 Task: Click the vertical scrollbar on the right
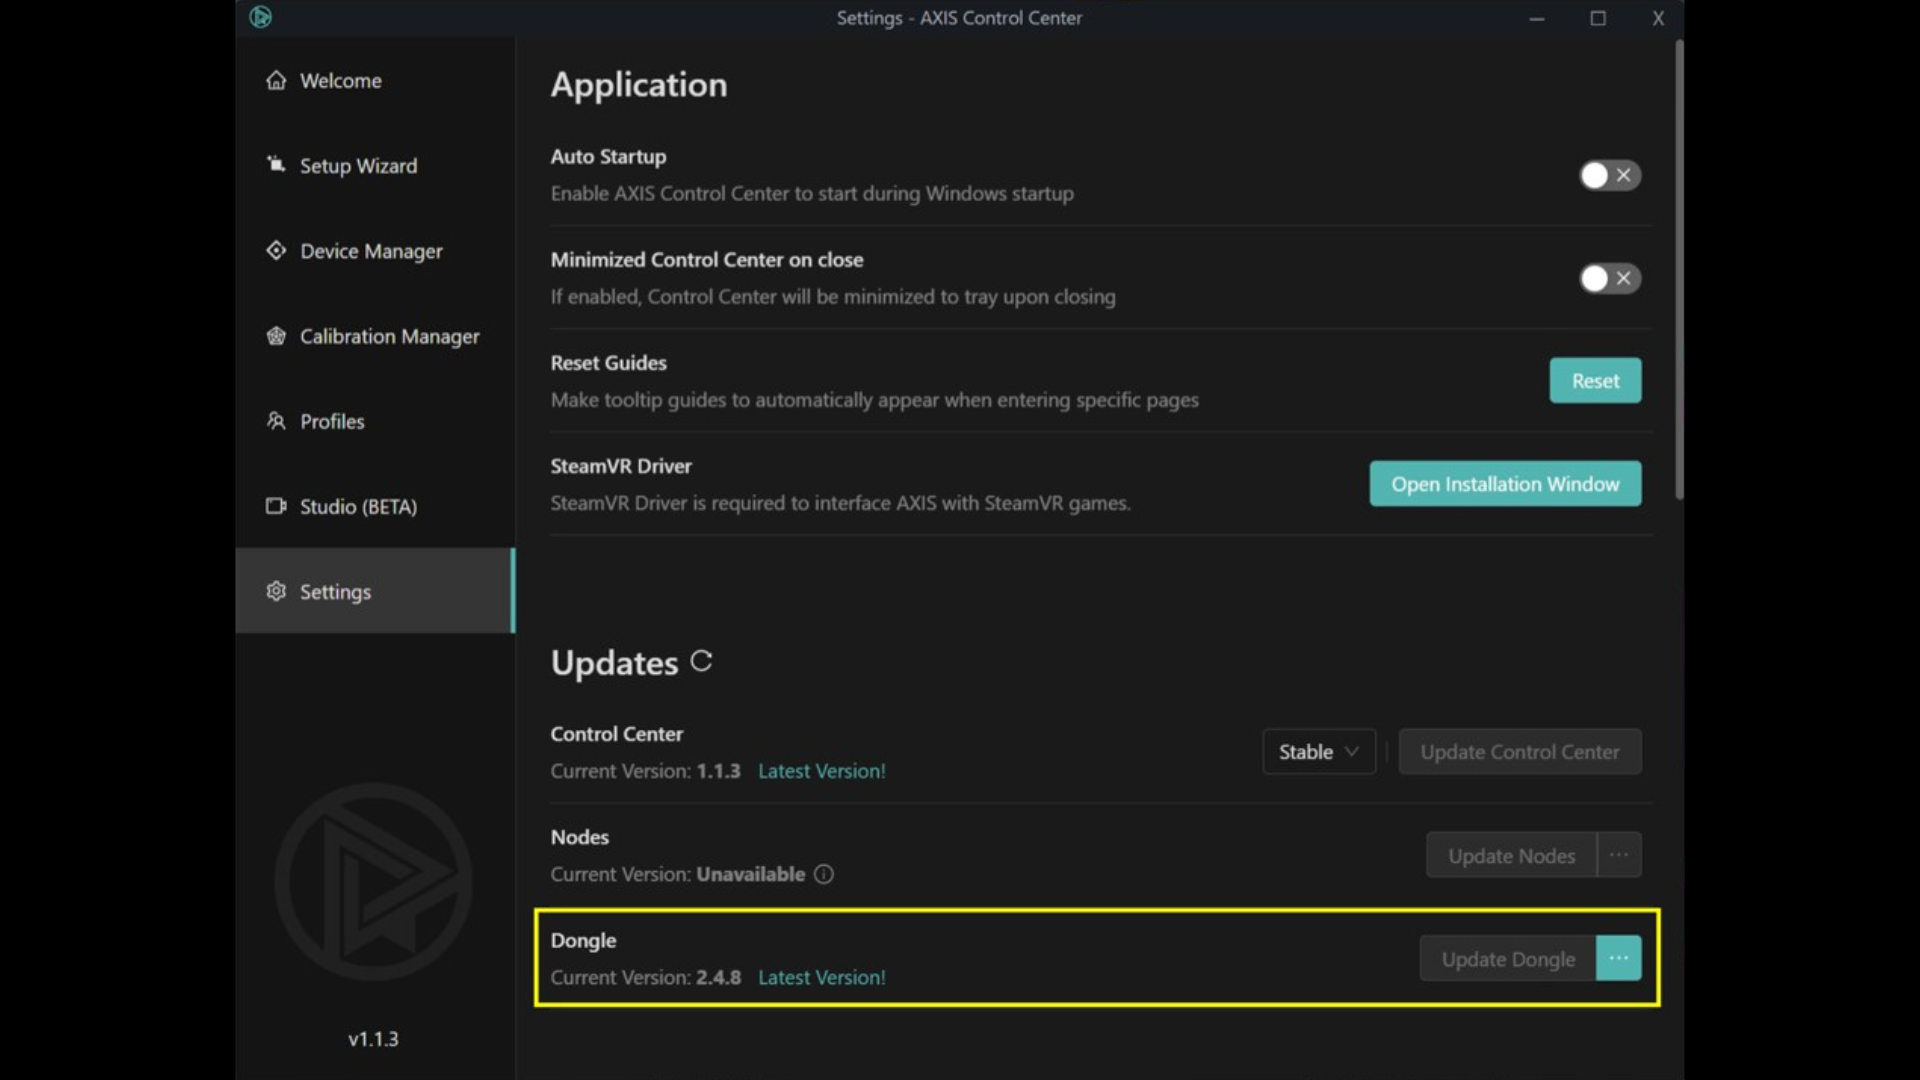(x=1679, y=270)
